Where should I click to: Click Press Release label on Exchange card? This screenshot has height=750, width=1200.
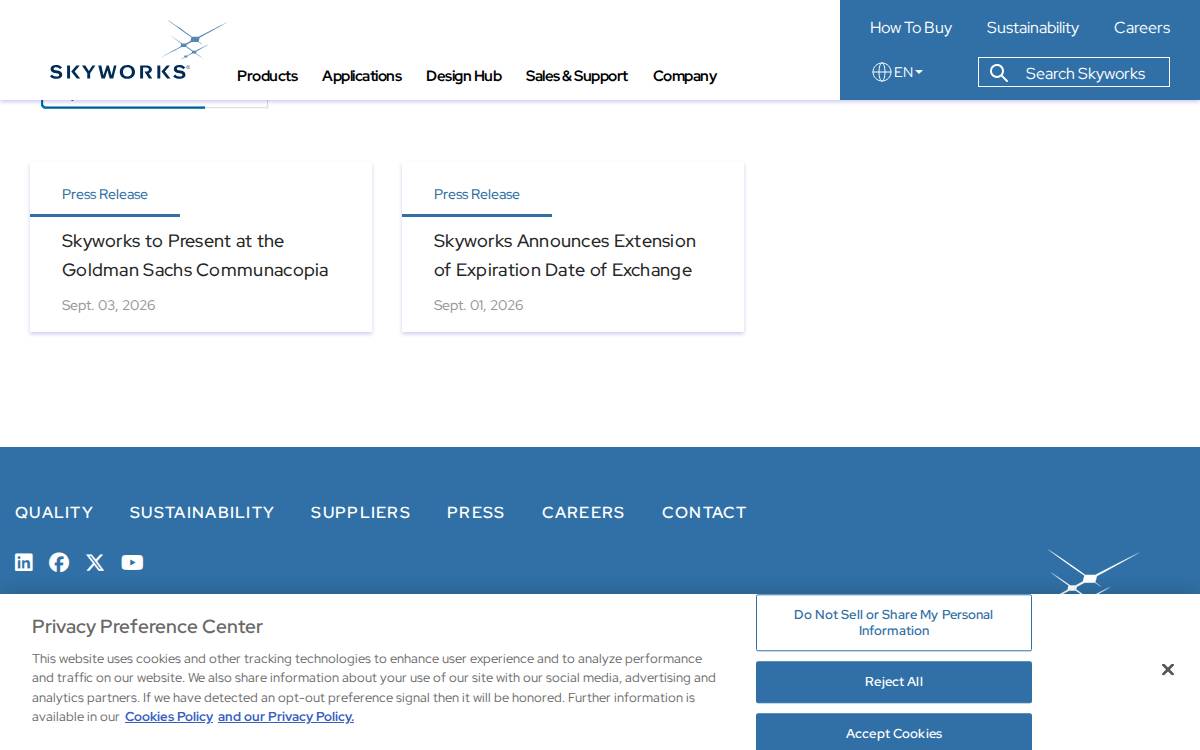point(477,194)
